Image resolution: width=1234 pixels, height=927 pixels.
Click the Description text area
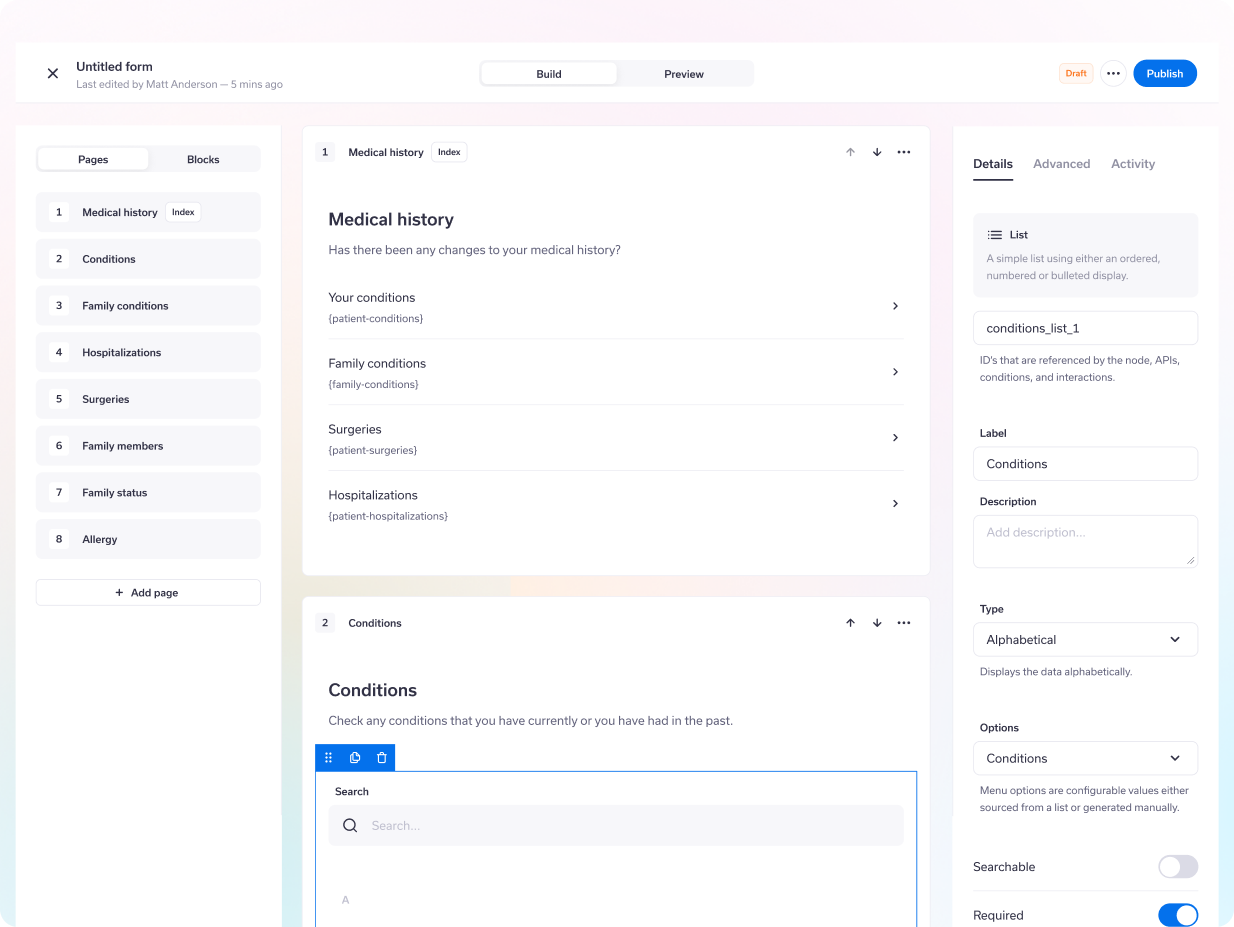coord(1085,541)
